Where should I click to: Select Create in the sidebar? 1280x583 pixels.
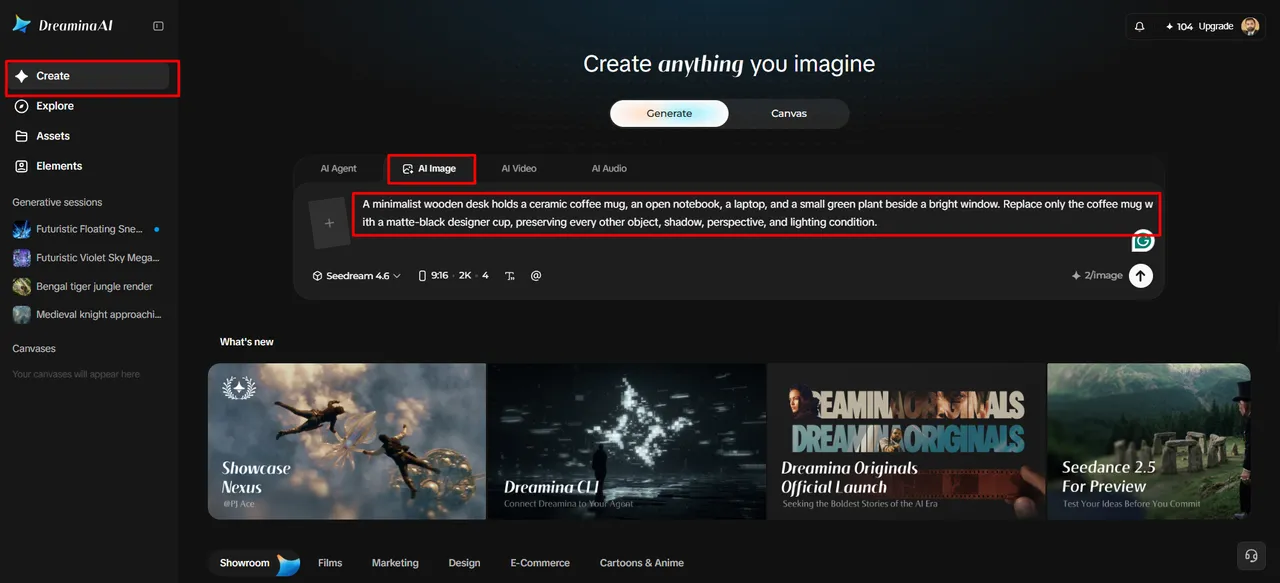[90, 76]
